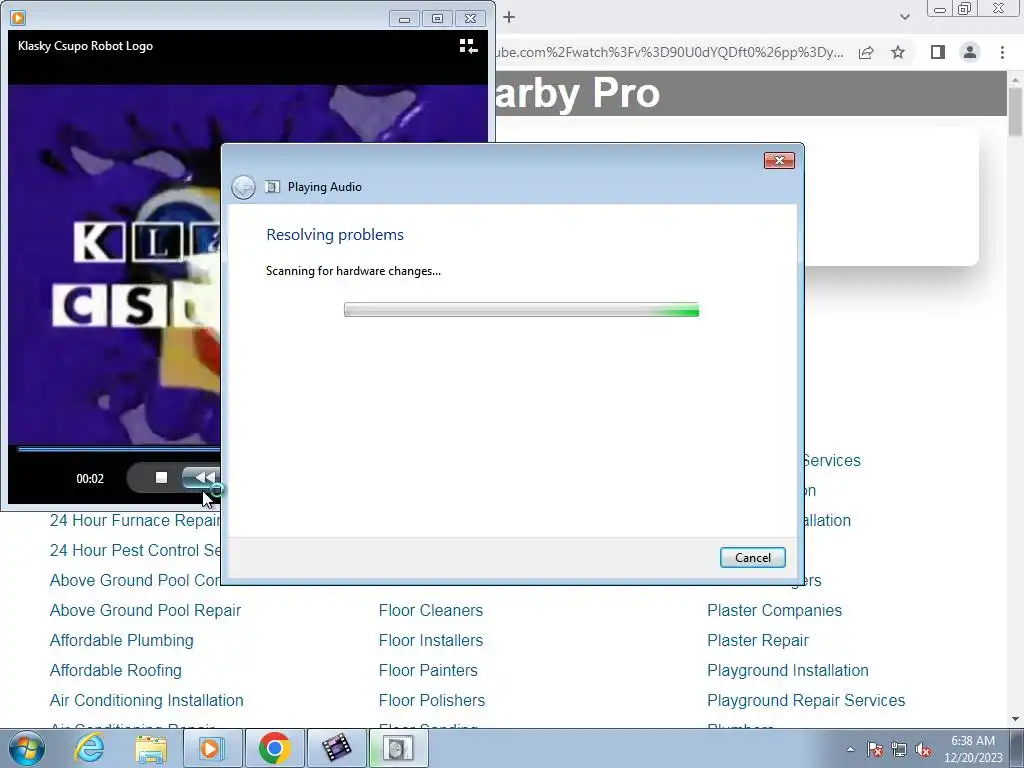
Task: Switch to troubleshooter taskbar button
Action: click(398, 748)
